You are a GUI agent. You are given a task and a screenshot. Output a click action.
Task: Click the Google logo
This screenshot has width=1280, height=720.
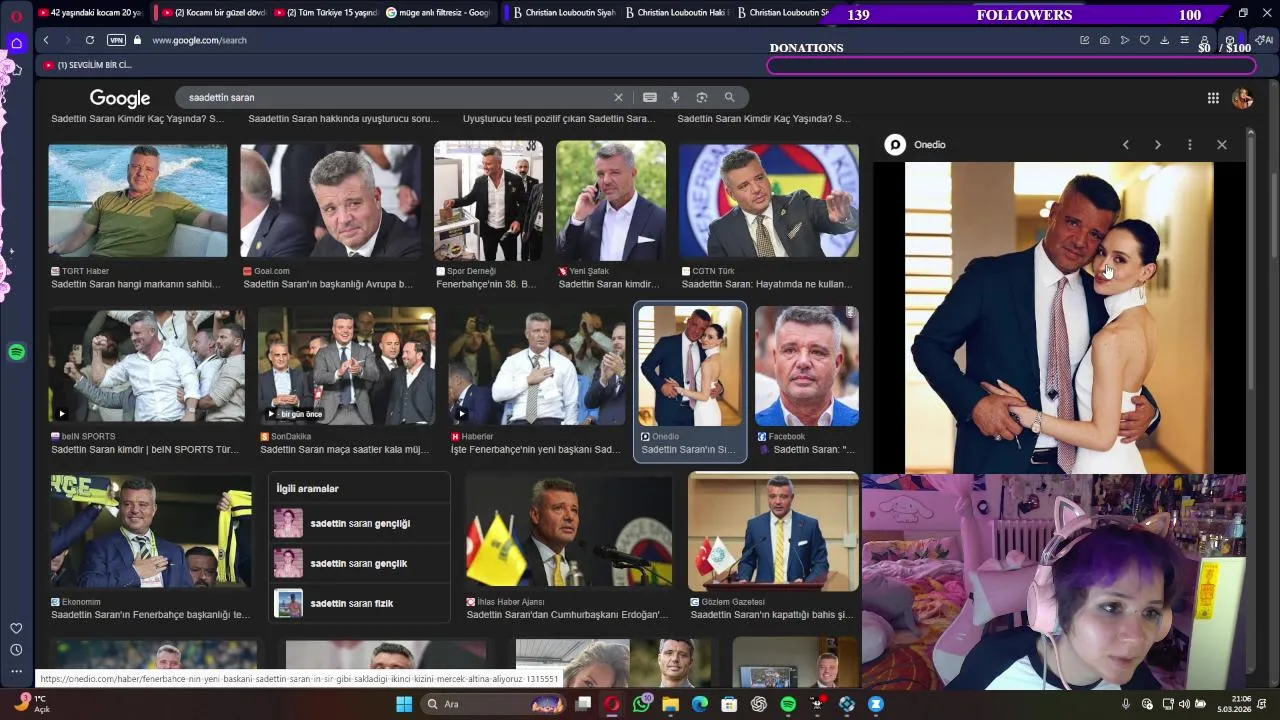coord(120,98)
